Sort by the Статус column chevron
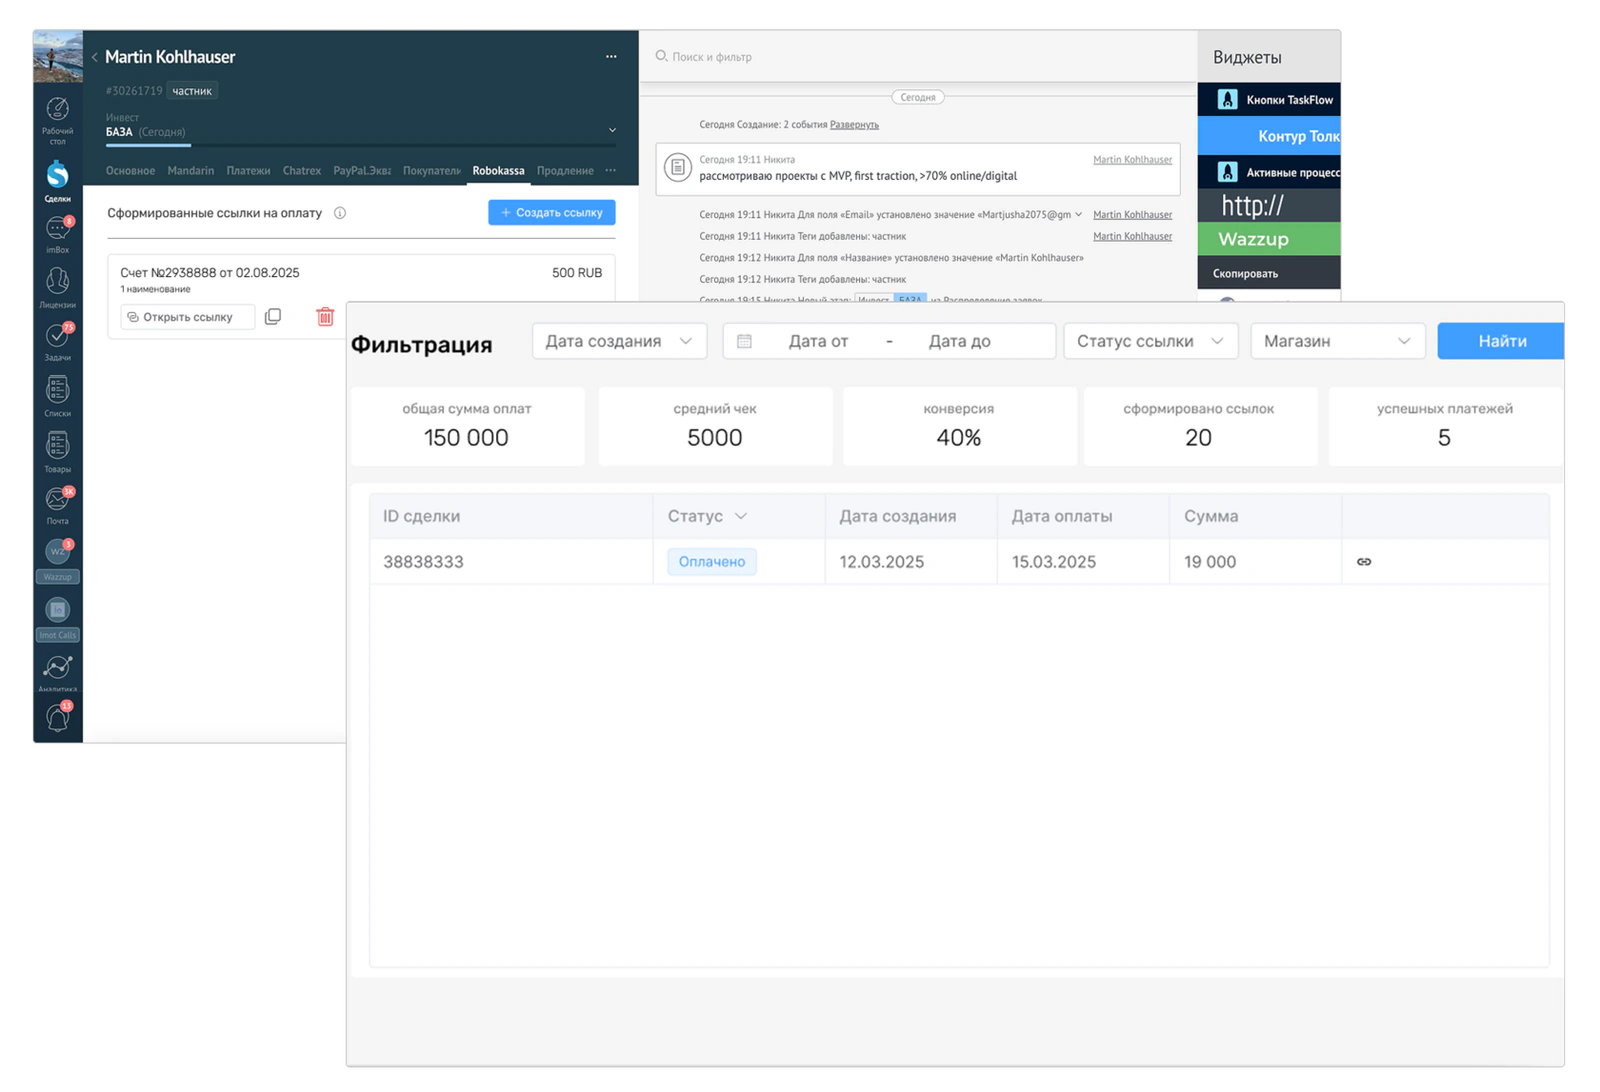Screen dimensions: 1600x1092 click(x=741, y=516)
